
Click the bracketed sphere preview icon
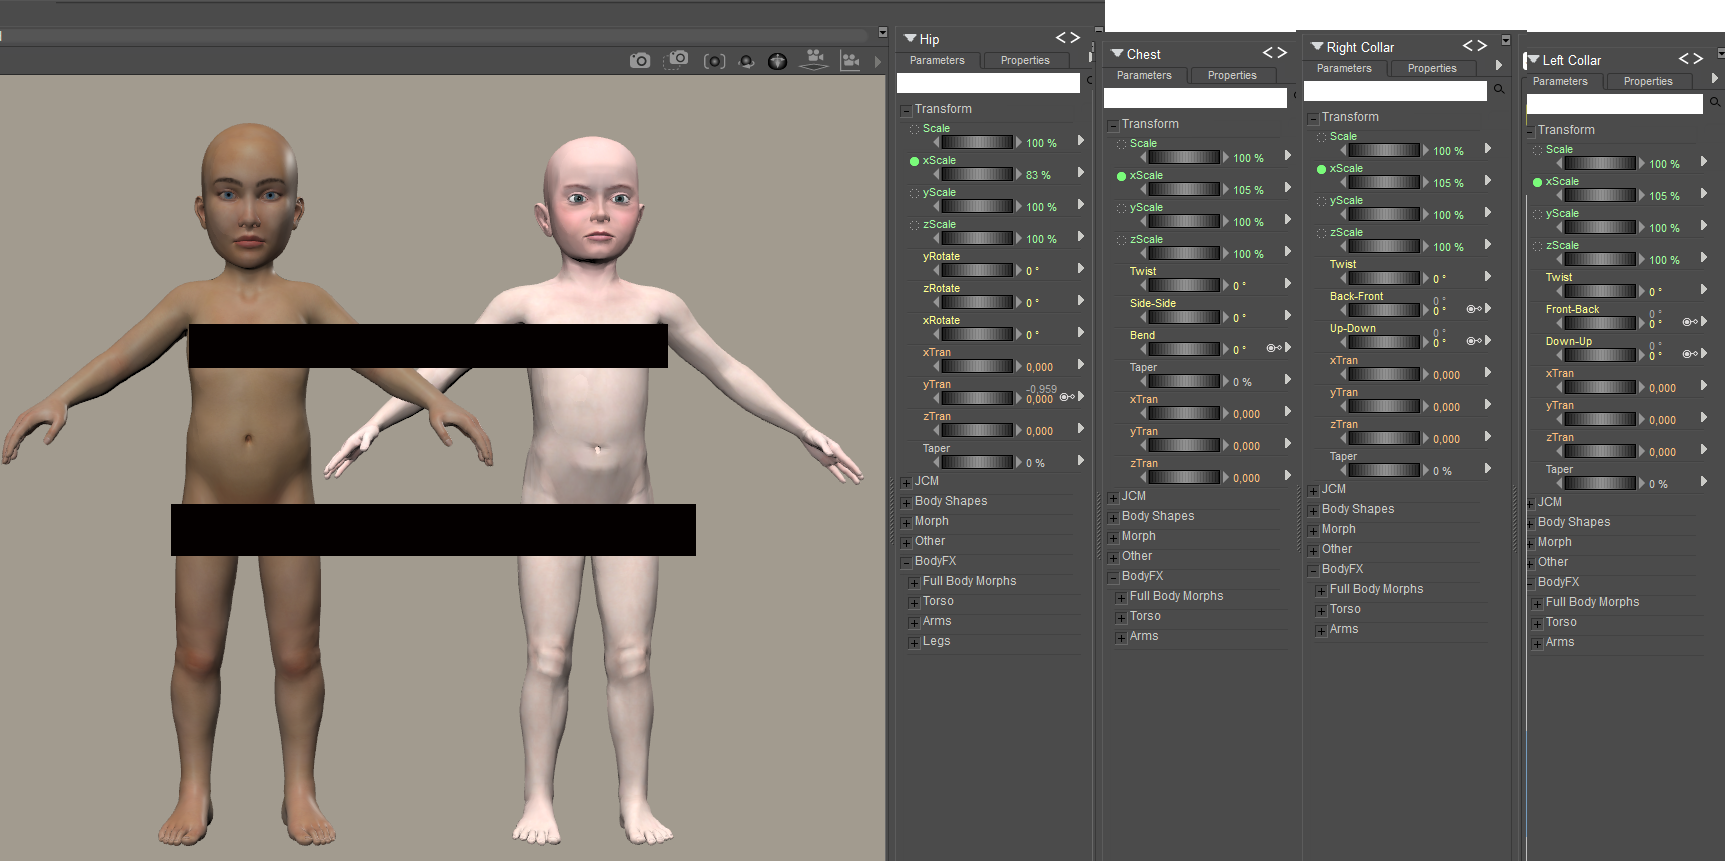pyautogui.click(x=714, y=61)
